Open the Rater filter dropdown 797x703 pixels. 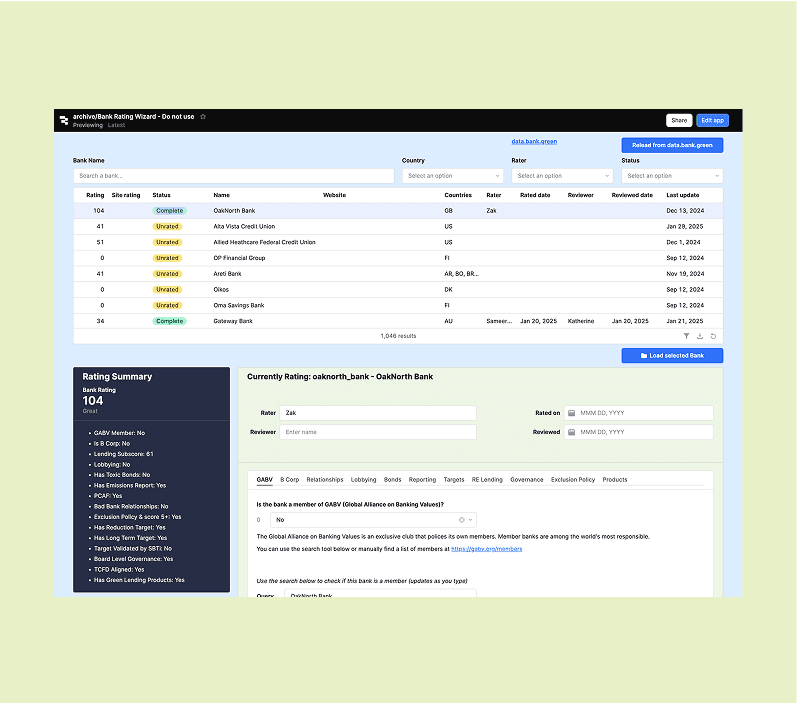[x=562, y=176]
